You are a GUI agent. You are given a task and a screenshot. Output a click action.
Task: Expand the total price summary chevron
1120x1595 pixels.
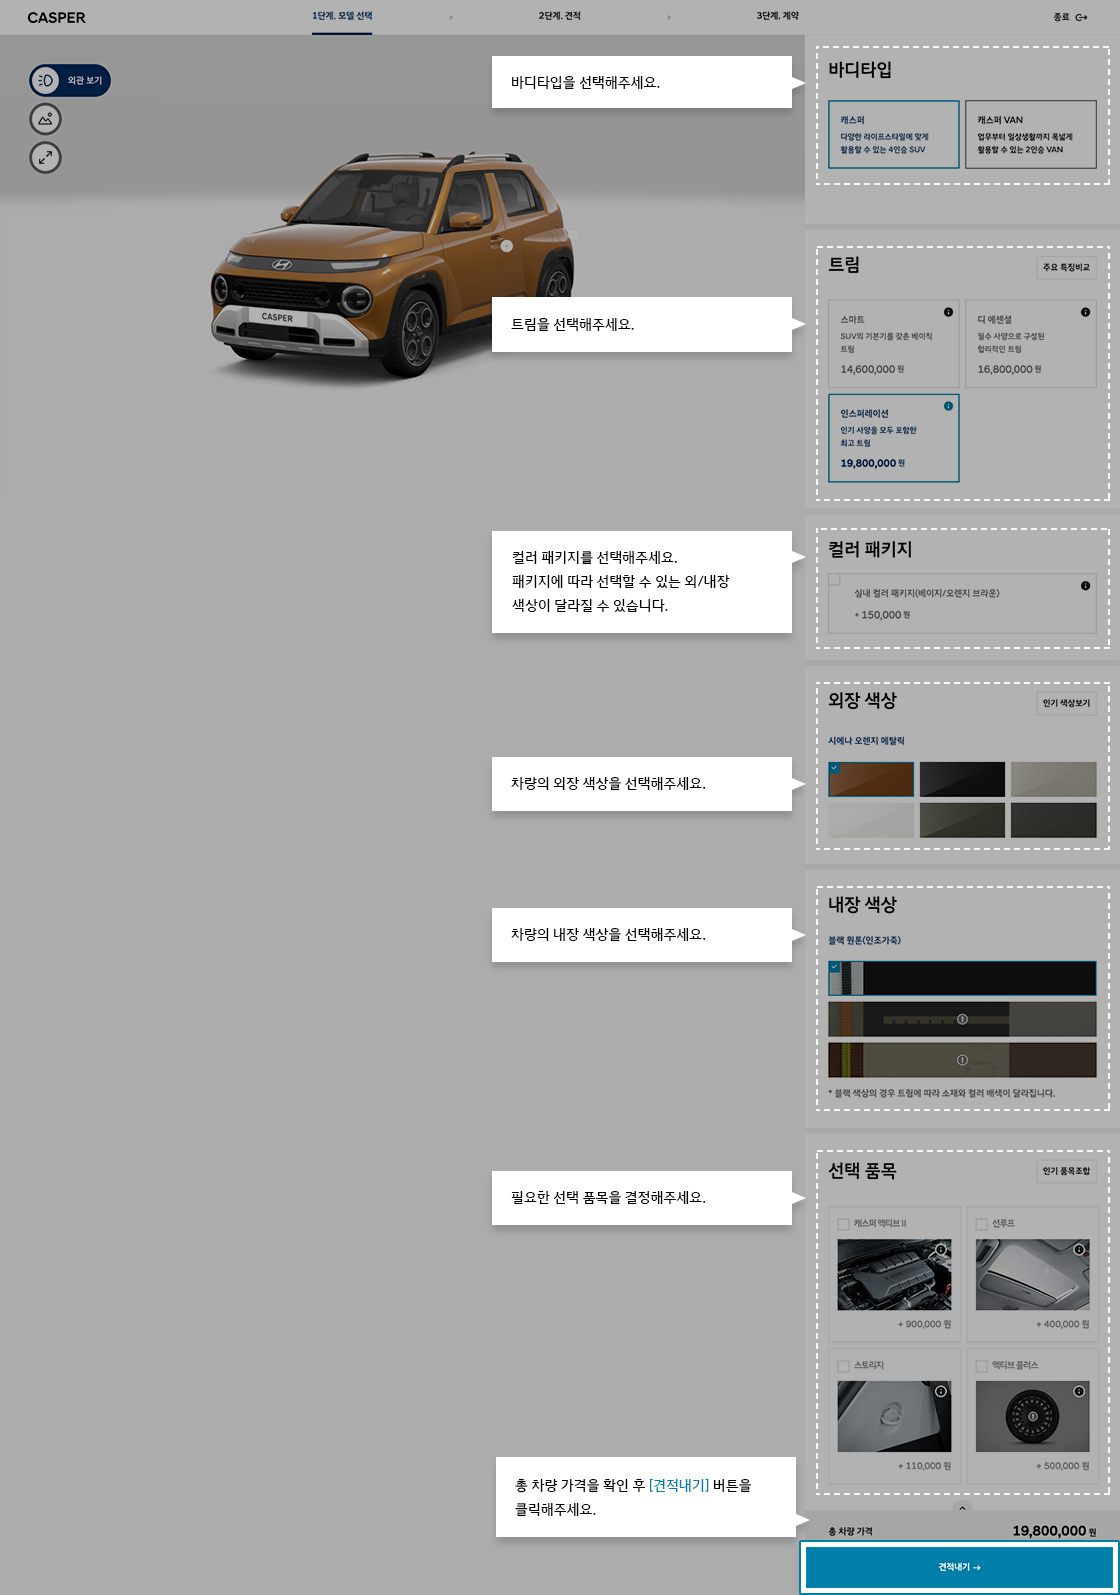pos(962,1508)
